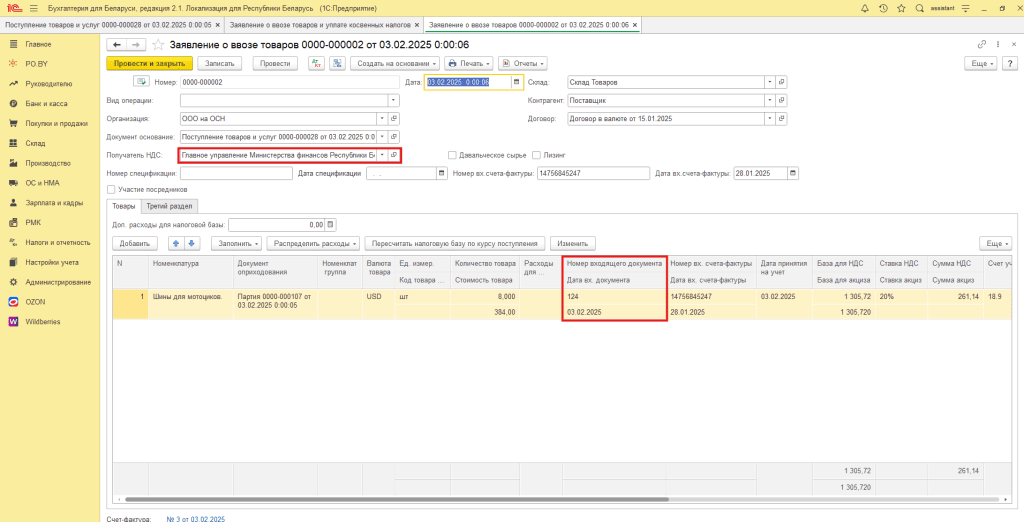Open Банк и касса section

point(46,103)
